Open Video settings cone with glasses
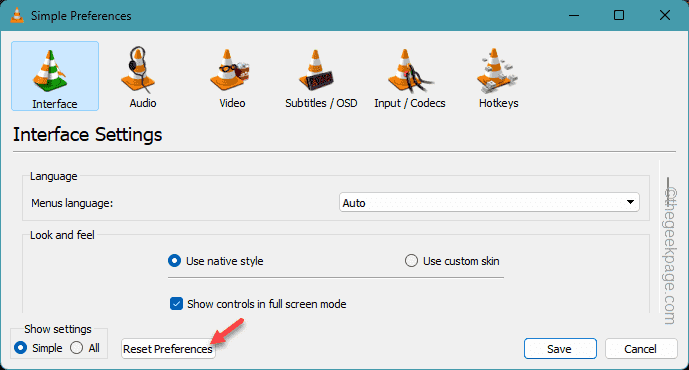The image size is (689, 370). click(x=229, y=70)
